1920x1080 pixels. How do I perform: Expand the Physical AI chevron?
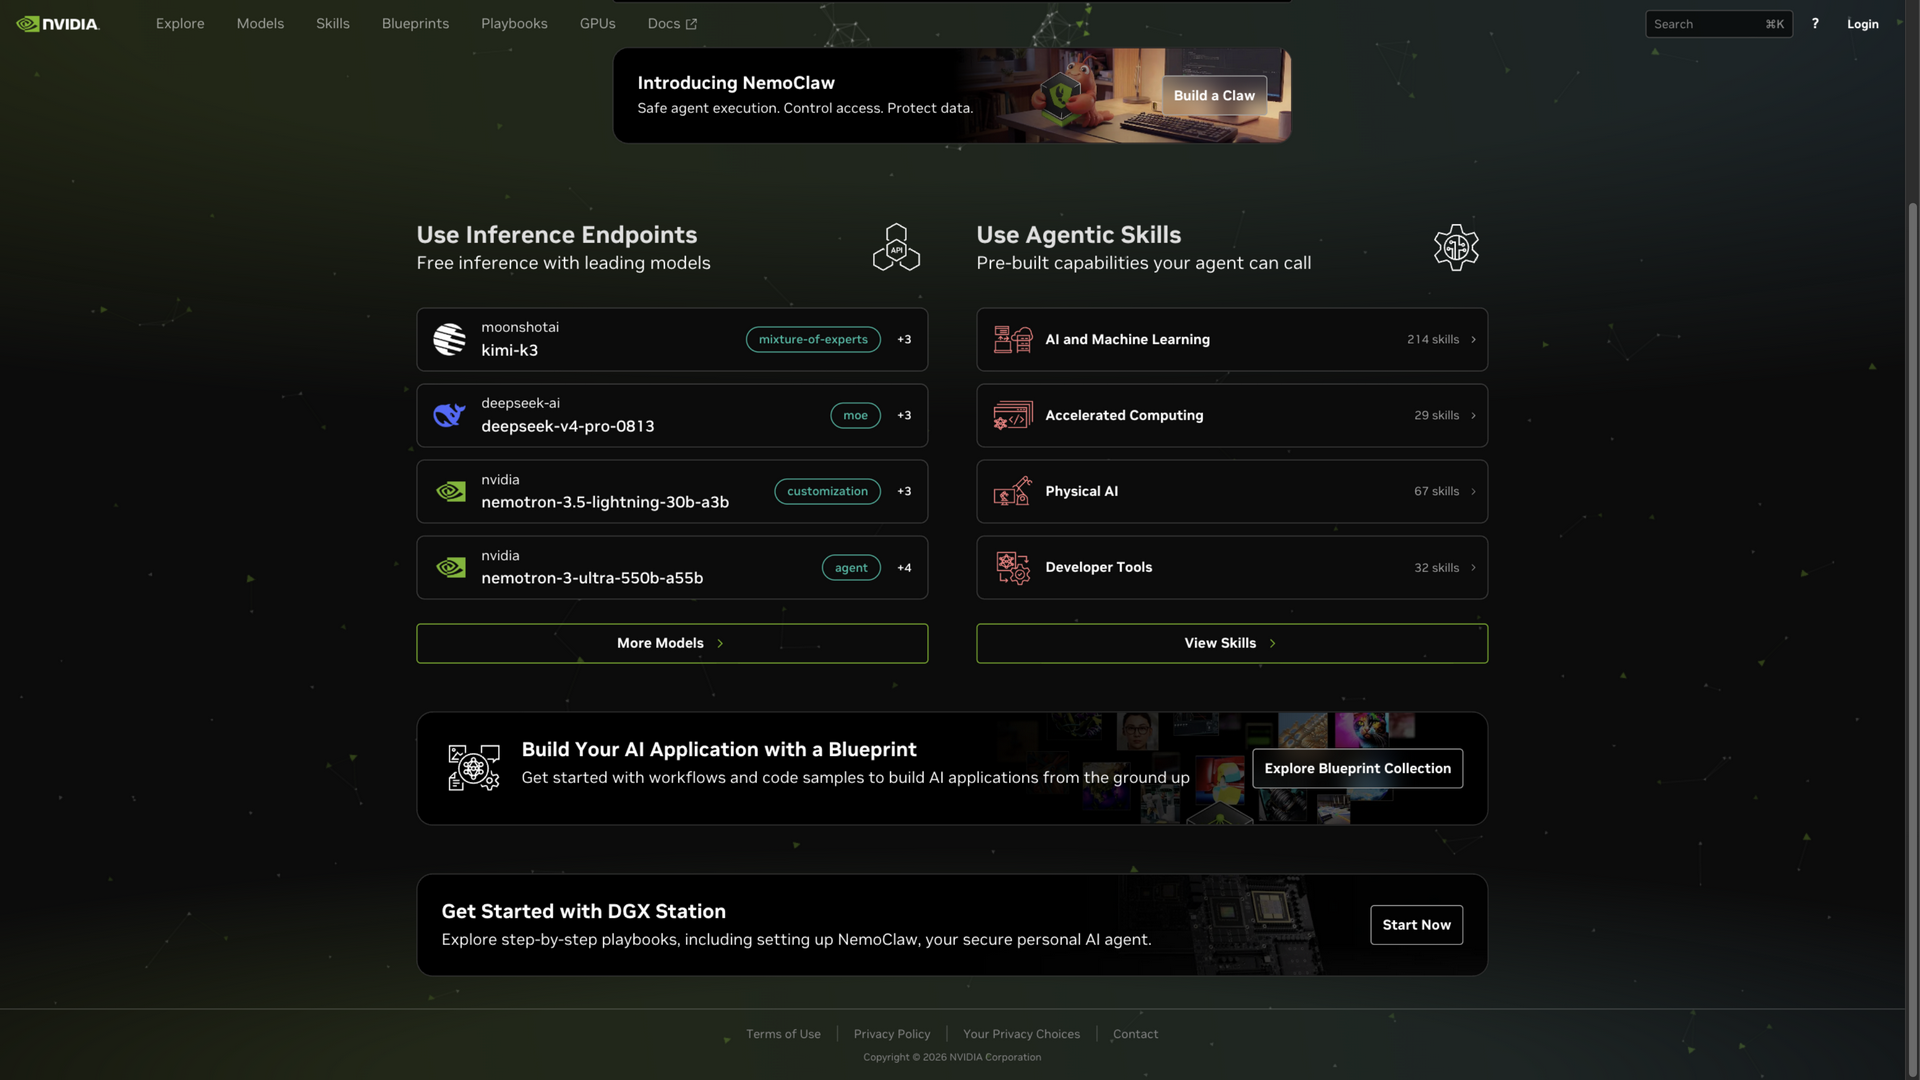click(1473, 492)
